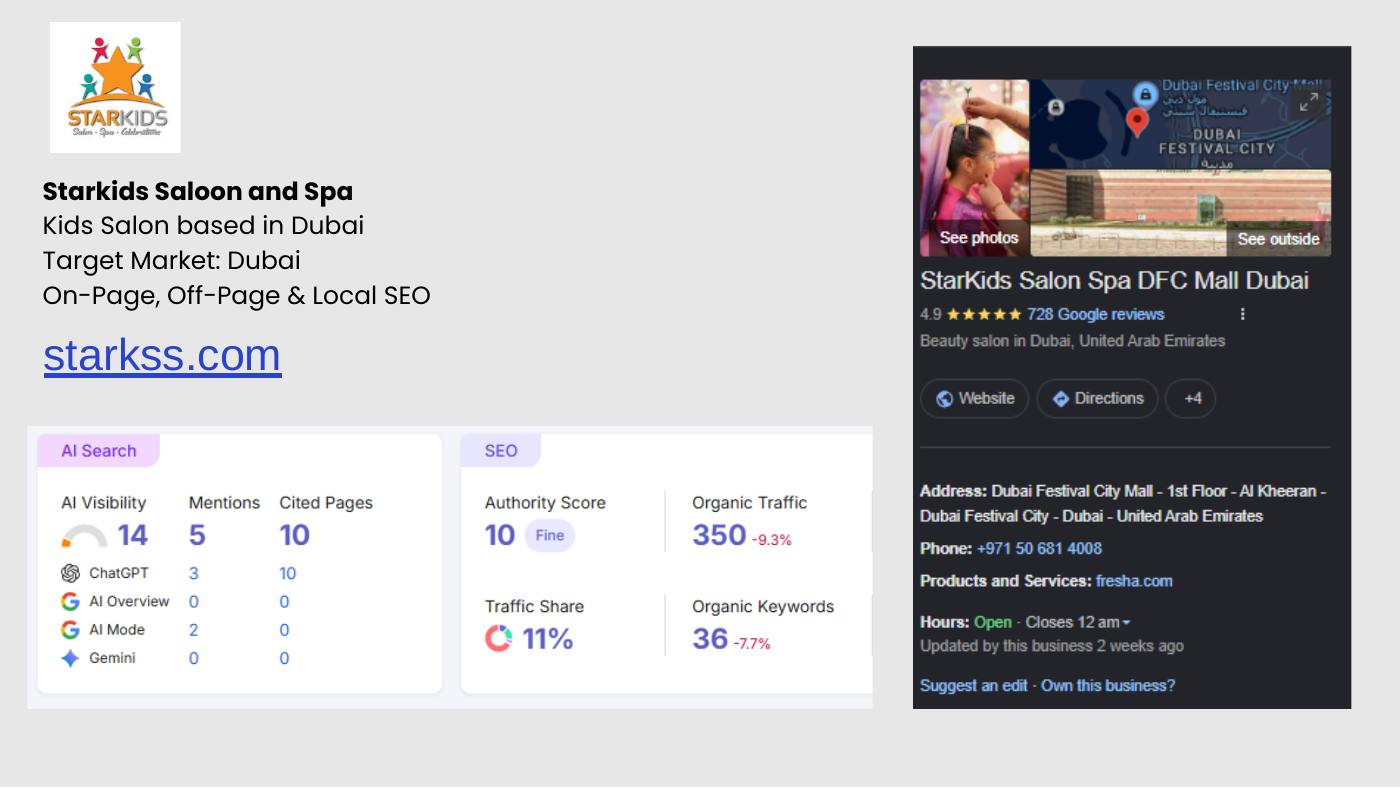
Task: Open the fresha.com link
Action: [1134, 581]
